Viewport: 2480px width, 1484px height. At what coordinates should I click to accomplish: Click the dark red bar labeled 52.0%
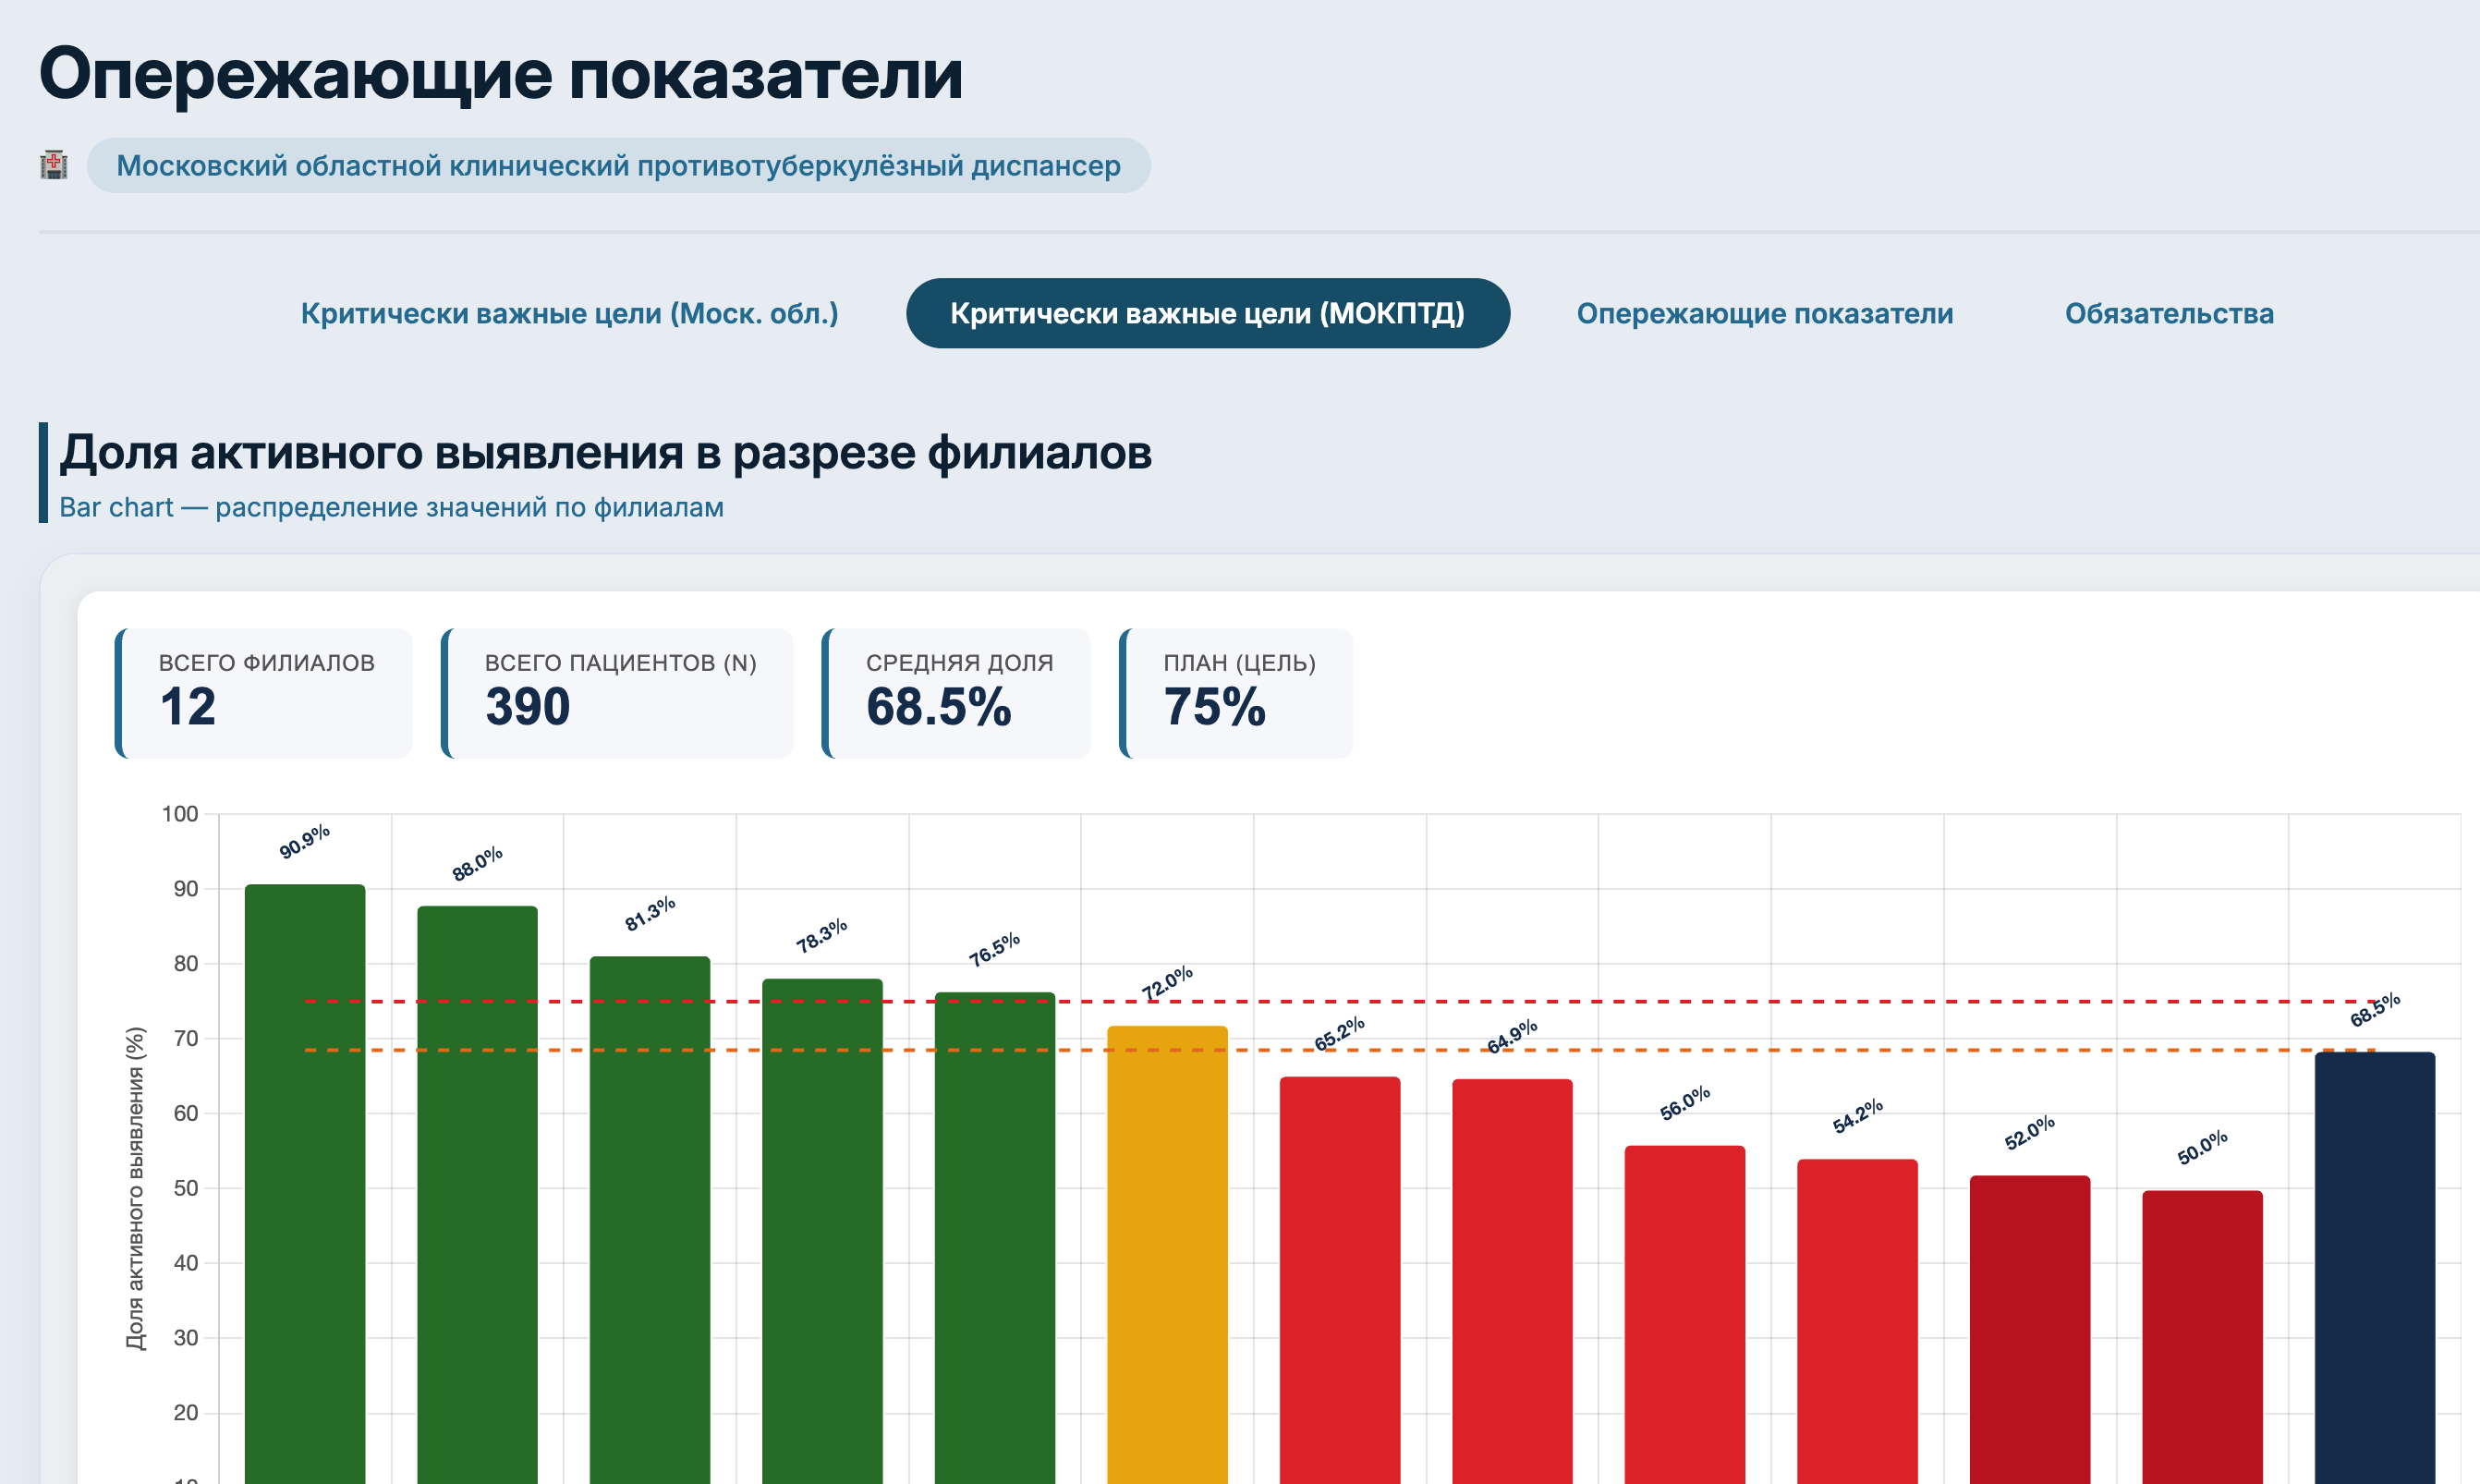(x=2030, y=1330)
